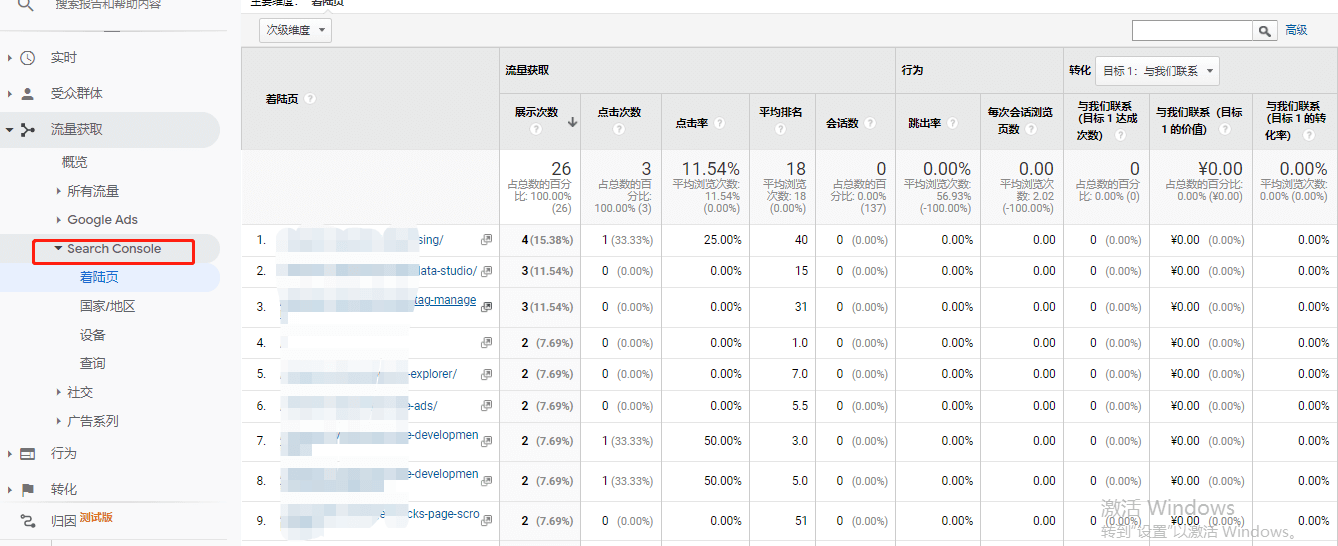Image resolution: width=1338 pixels, height=546 pixels.
Task: Open the 实时 clock icon in sidebar
Action: pos(28,58)
